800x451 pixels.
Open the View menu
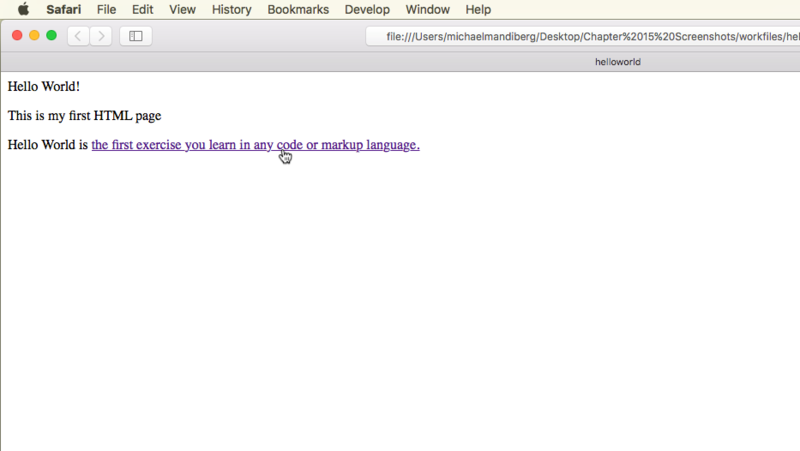pyautogui.click(x=182, y=9)
